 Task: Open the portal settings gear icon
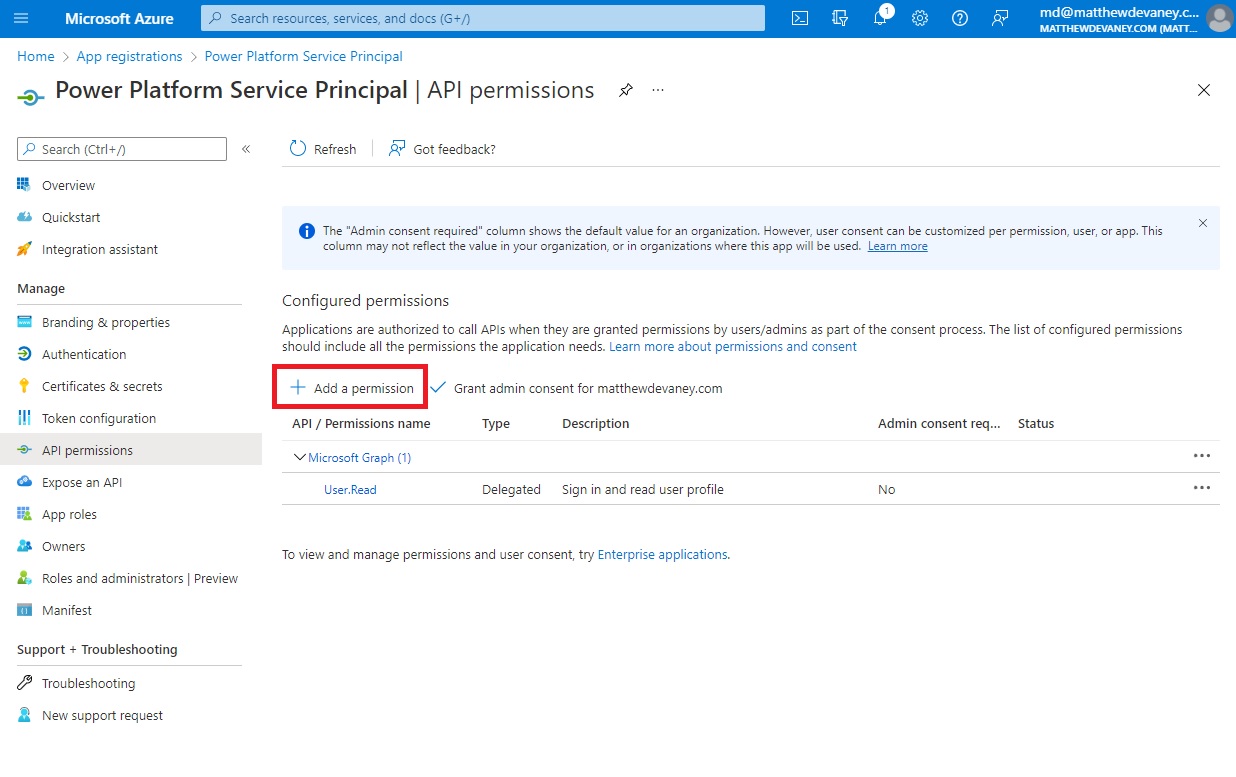click(x=920, y=18)
